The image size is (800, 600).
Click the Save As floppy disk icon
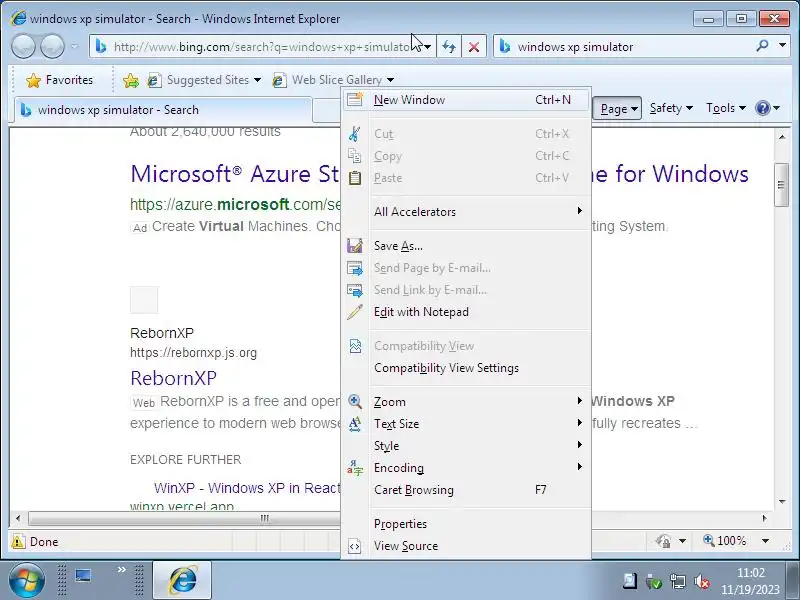[x=355, y=246]
